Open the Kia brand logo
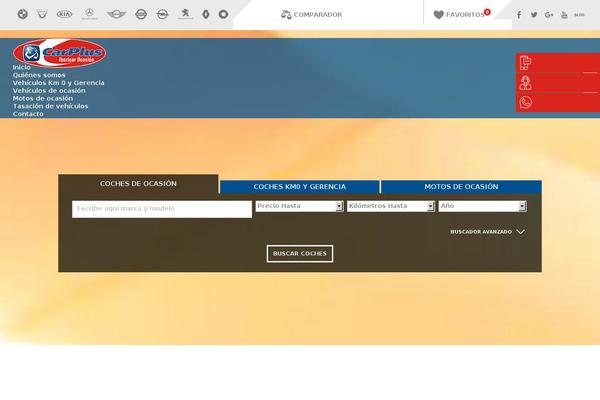The image size is (600, 400). pyautogui.click(x=64, y=15)
